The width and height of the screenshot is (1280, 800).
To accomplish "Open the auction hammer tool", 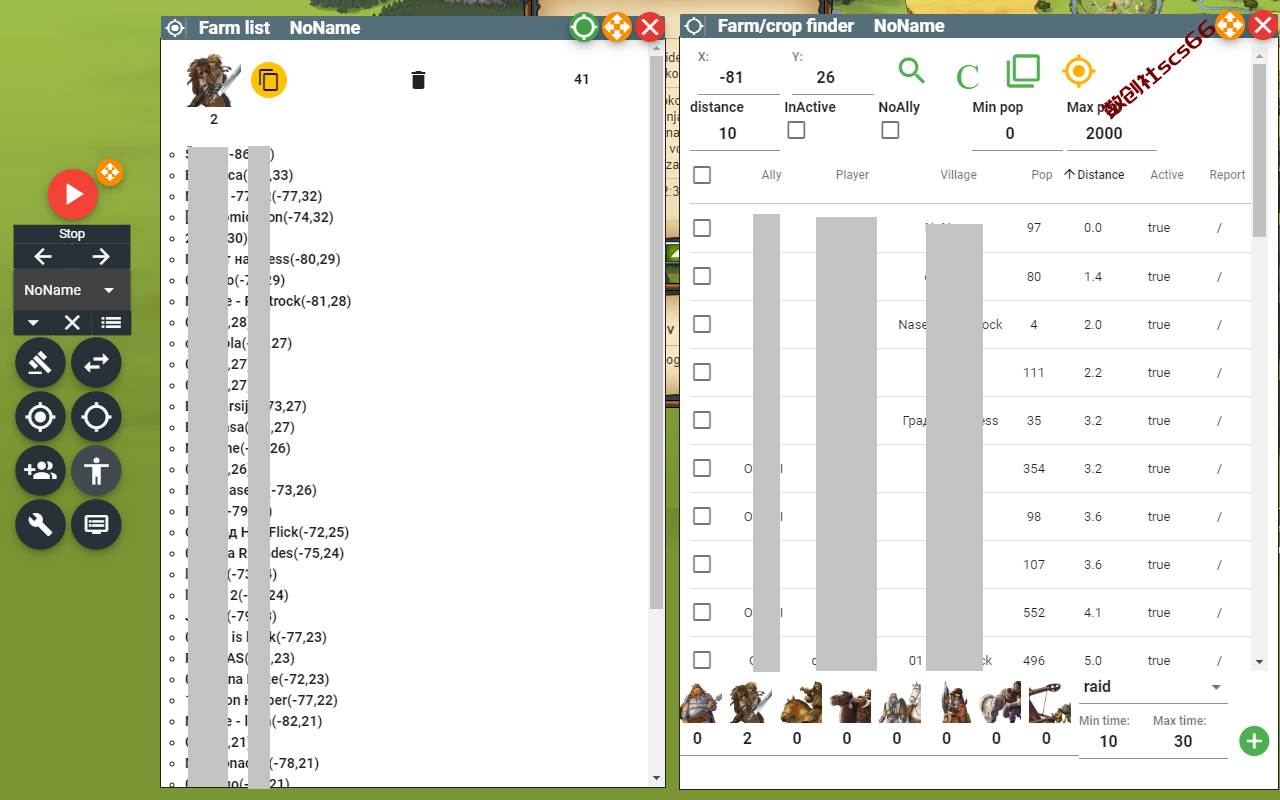I will tap(40, 364).
